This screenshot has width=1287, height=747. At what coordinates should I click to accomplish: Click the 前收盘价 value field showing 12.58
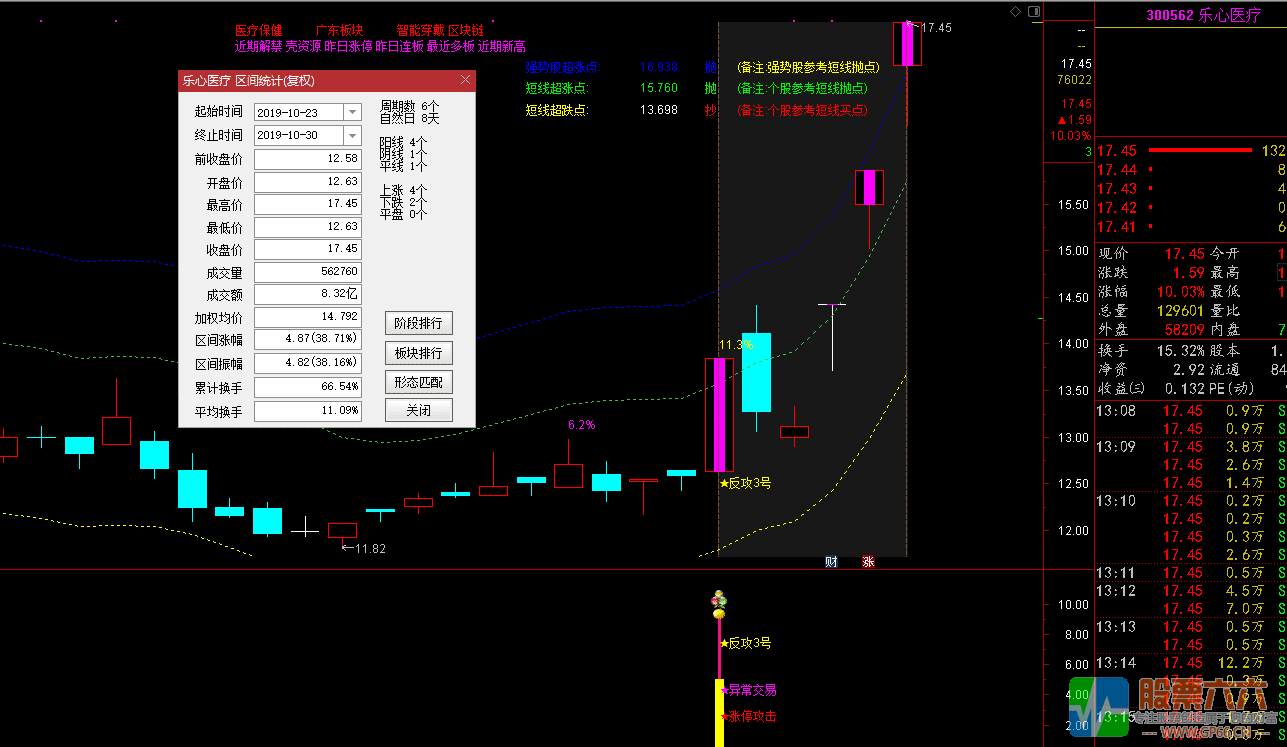307,158
